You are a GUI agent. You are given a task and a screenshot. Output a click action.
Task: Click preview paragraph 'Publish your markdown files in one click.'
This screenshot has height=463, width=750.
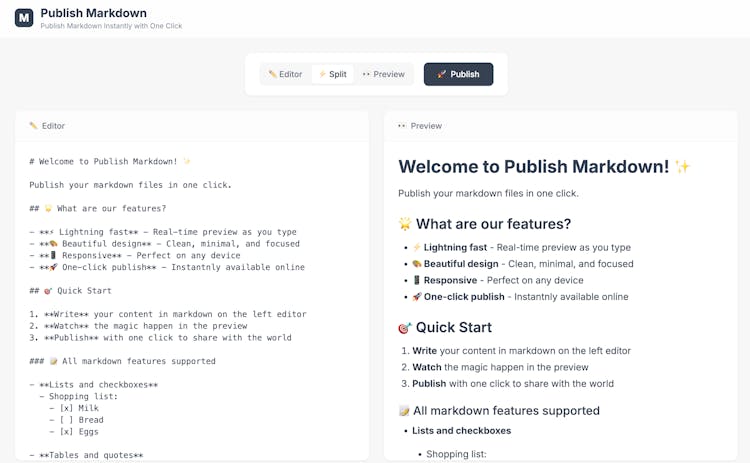click(488, 193)
